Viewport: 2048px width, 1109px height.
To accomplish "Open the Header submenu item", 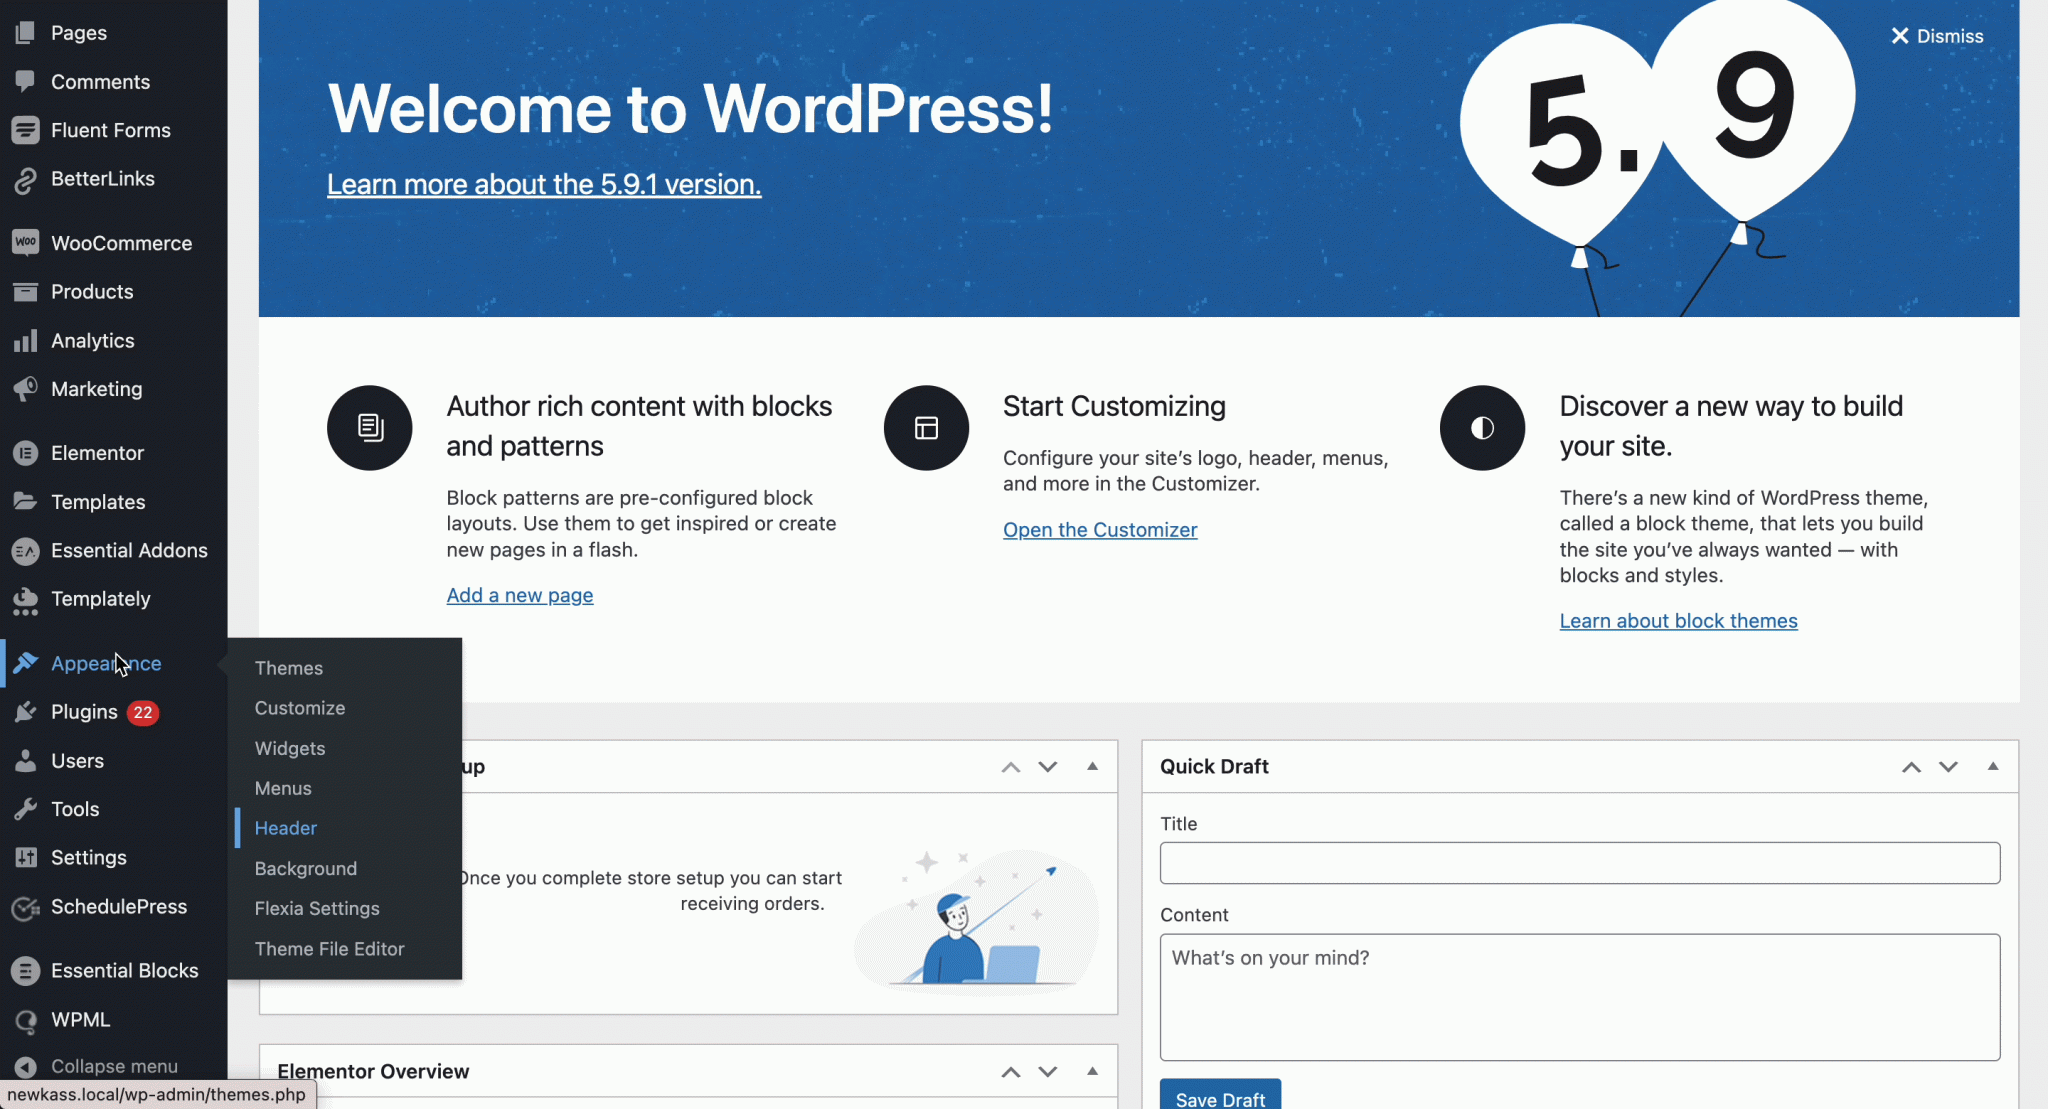I will tap(285, 828).
